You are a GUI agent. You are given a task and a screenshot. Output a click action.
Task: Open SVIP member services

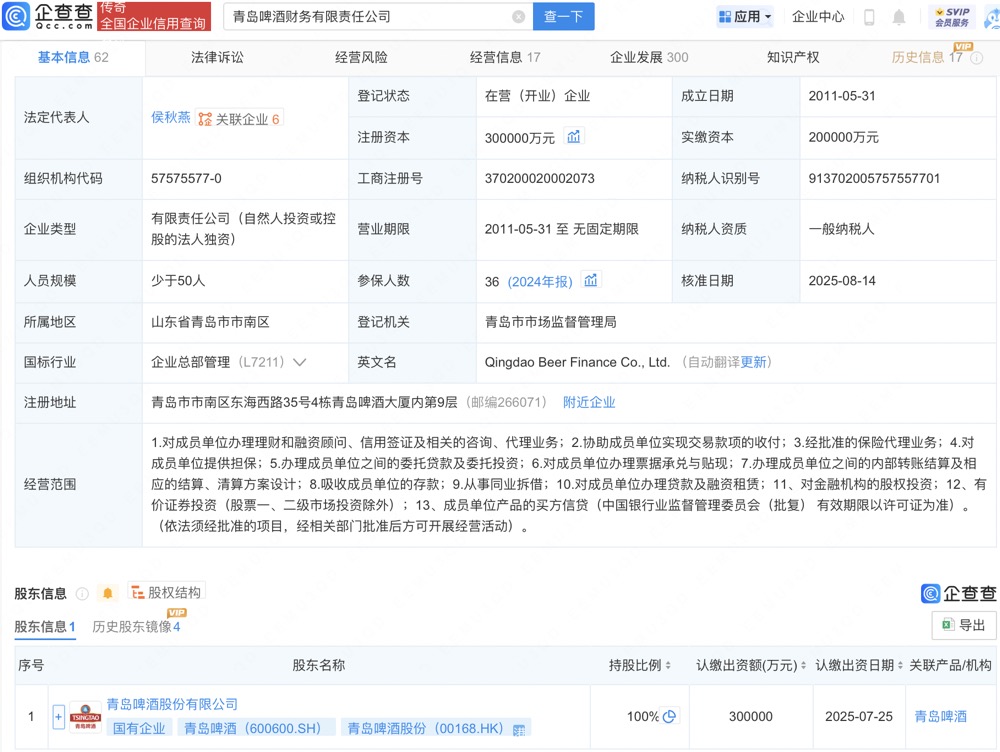point(952,17)
